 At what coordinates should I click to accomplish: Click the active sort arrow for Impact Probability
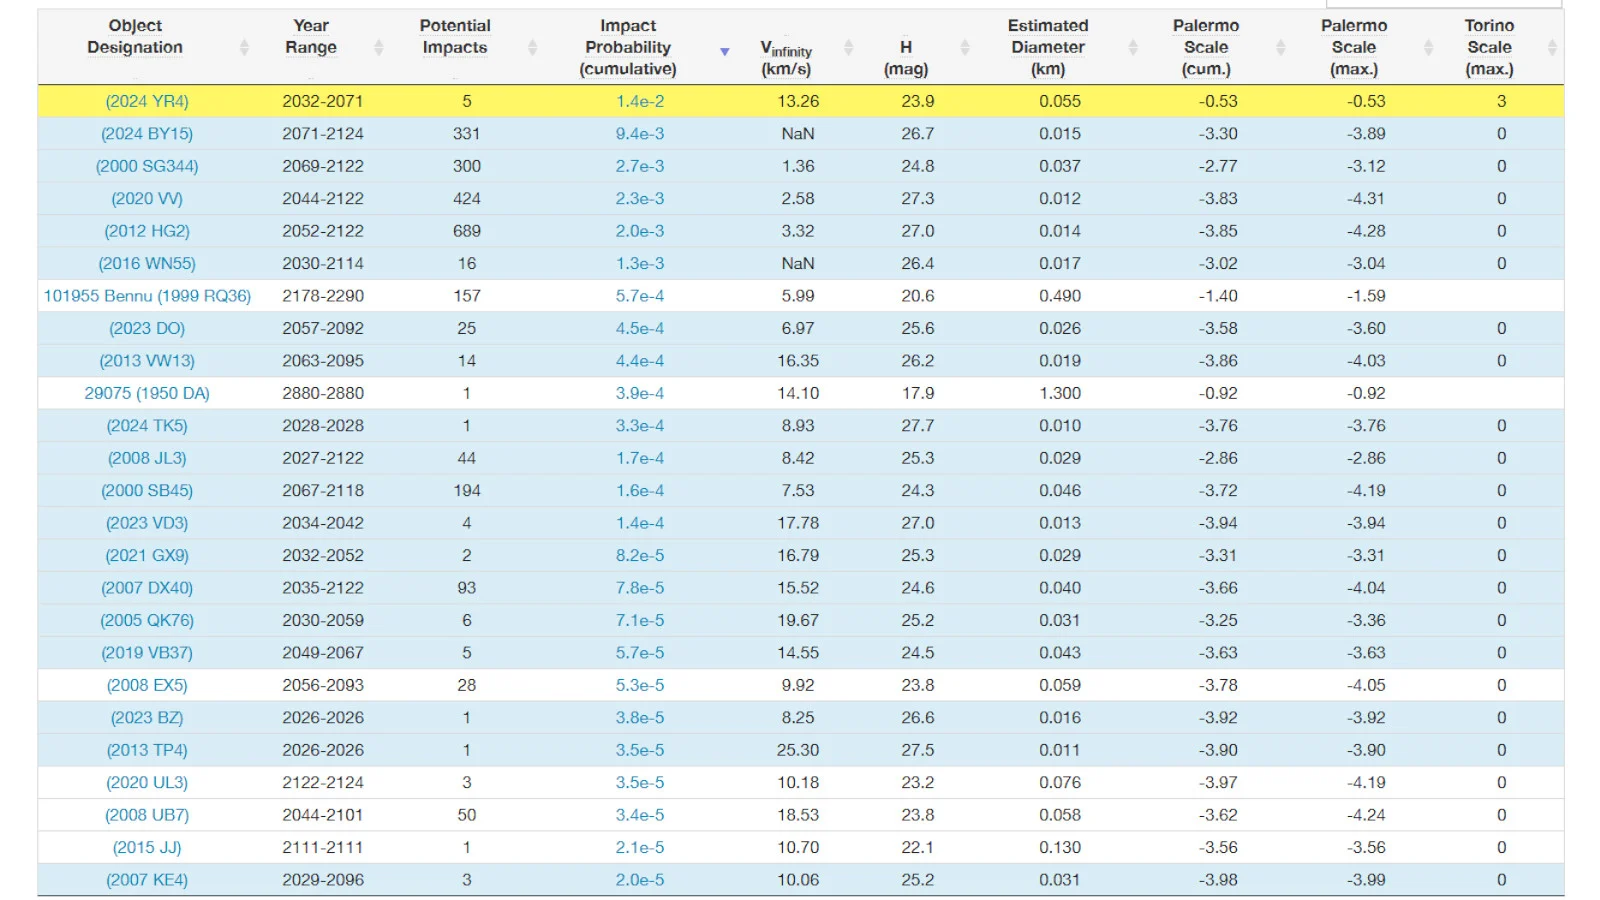coord(725,51)
